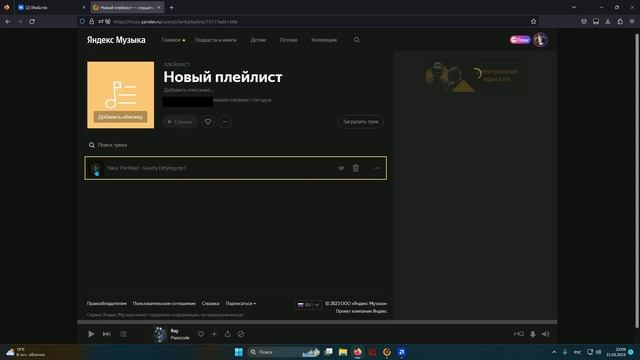Click Добавить обложку on playlist cover
This screenshot has width=640, height=360.
point(120,117)
